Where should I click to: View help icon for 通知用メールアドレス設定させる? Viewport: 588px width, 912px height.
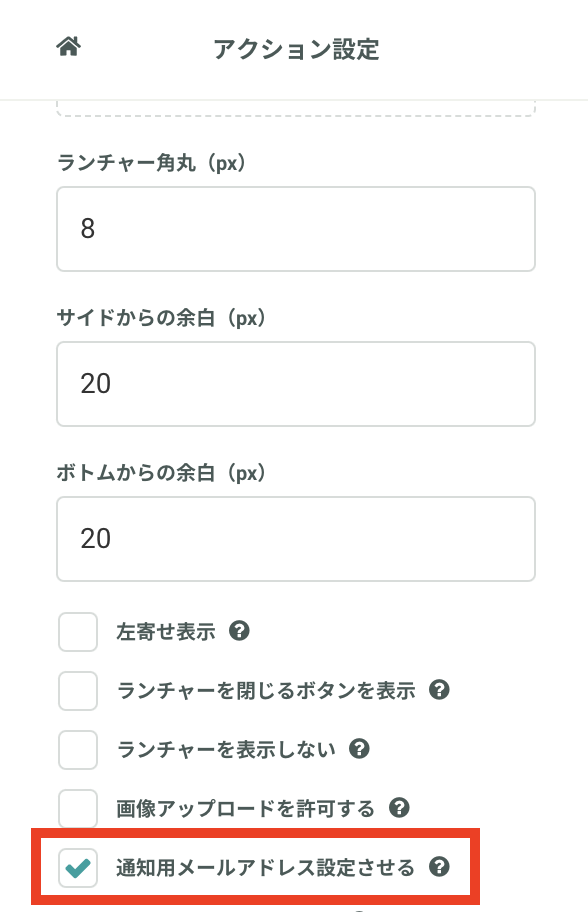pyautogui.click(x=439, y=867)
